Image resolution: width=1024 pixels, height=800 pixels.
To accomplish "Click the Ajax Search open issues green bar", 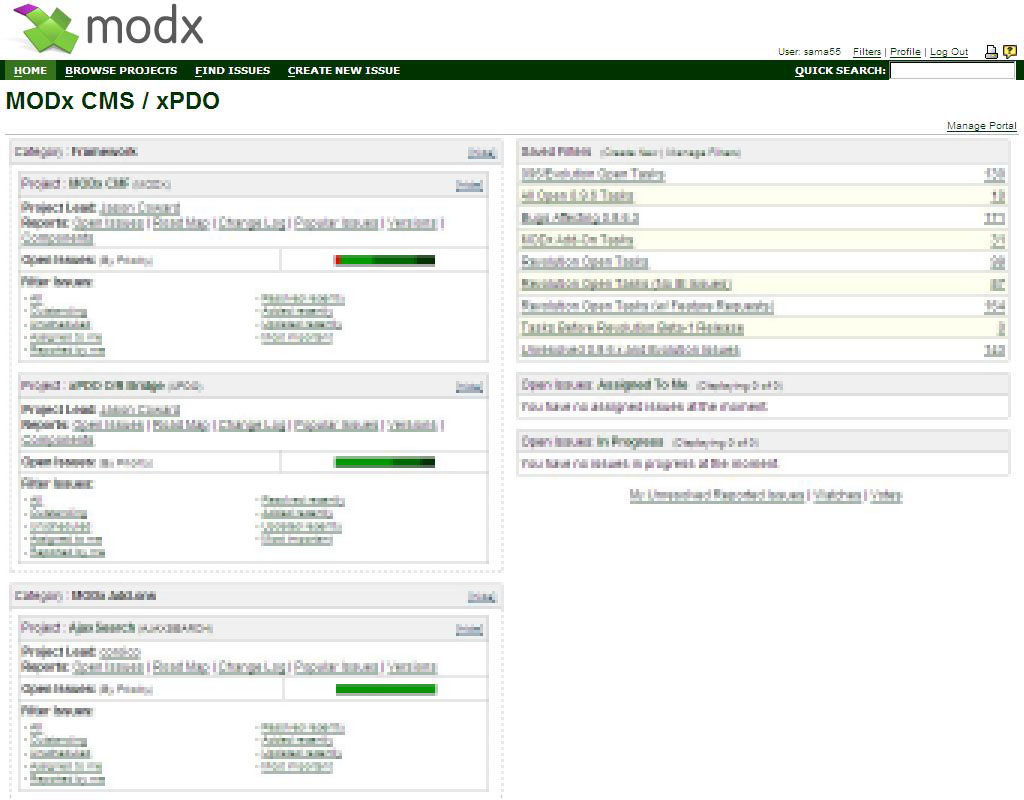I will pyautogui.click(x=385, y=689).
